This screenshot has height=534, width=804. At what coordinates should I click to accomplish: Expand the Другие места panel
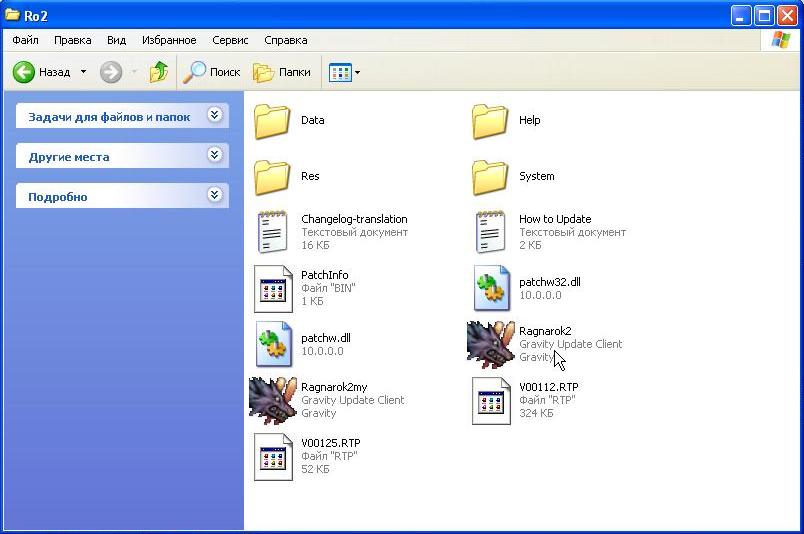point(214,156)
